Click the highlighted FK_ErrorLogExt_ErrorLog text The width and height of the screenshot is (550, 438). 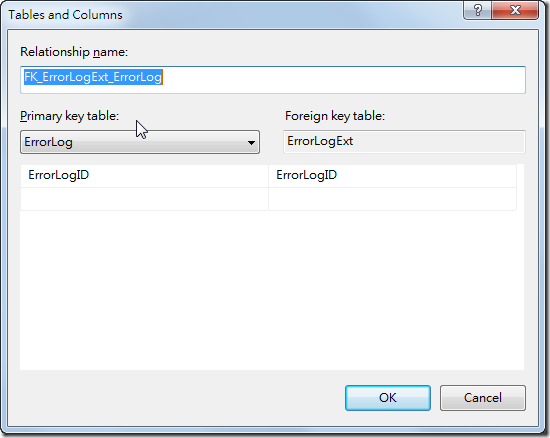pos(93,77)
